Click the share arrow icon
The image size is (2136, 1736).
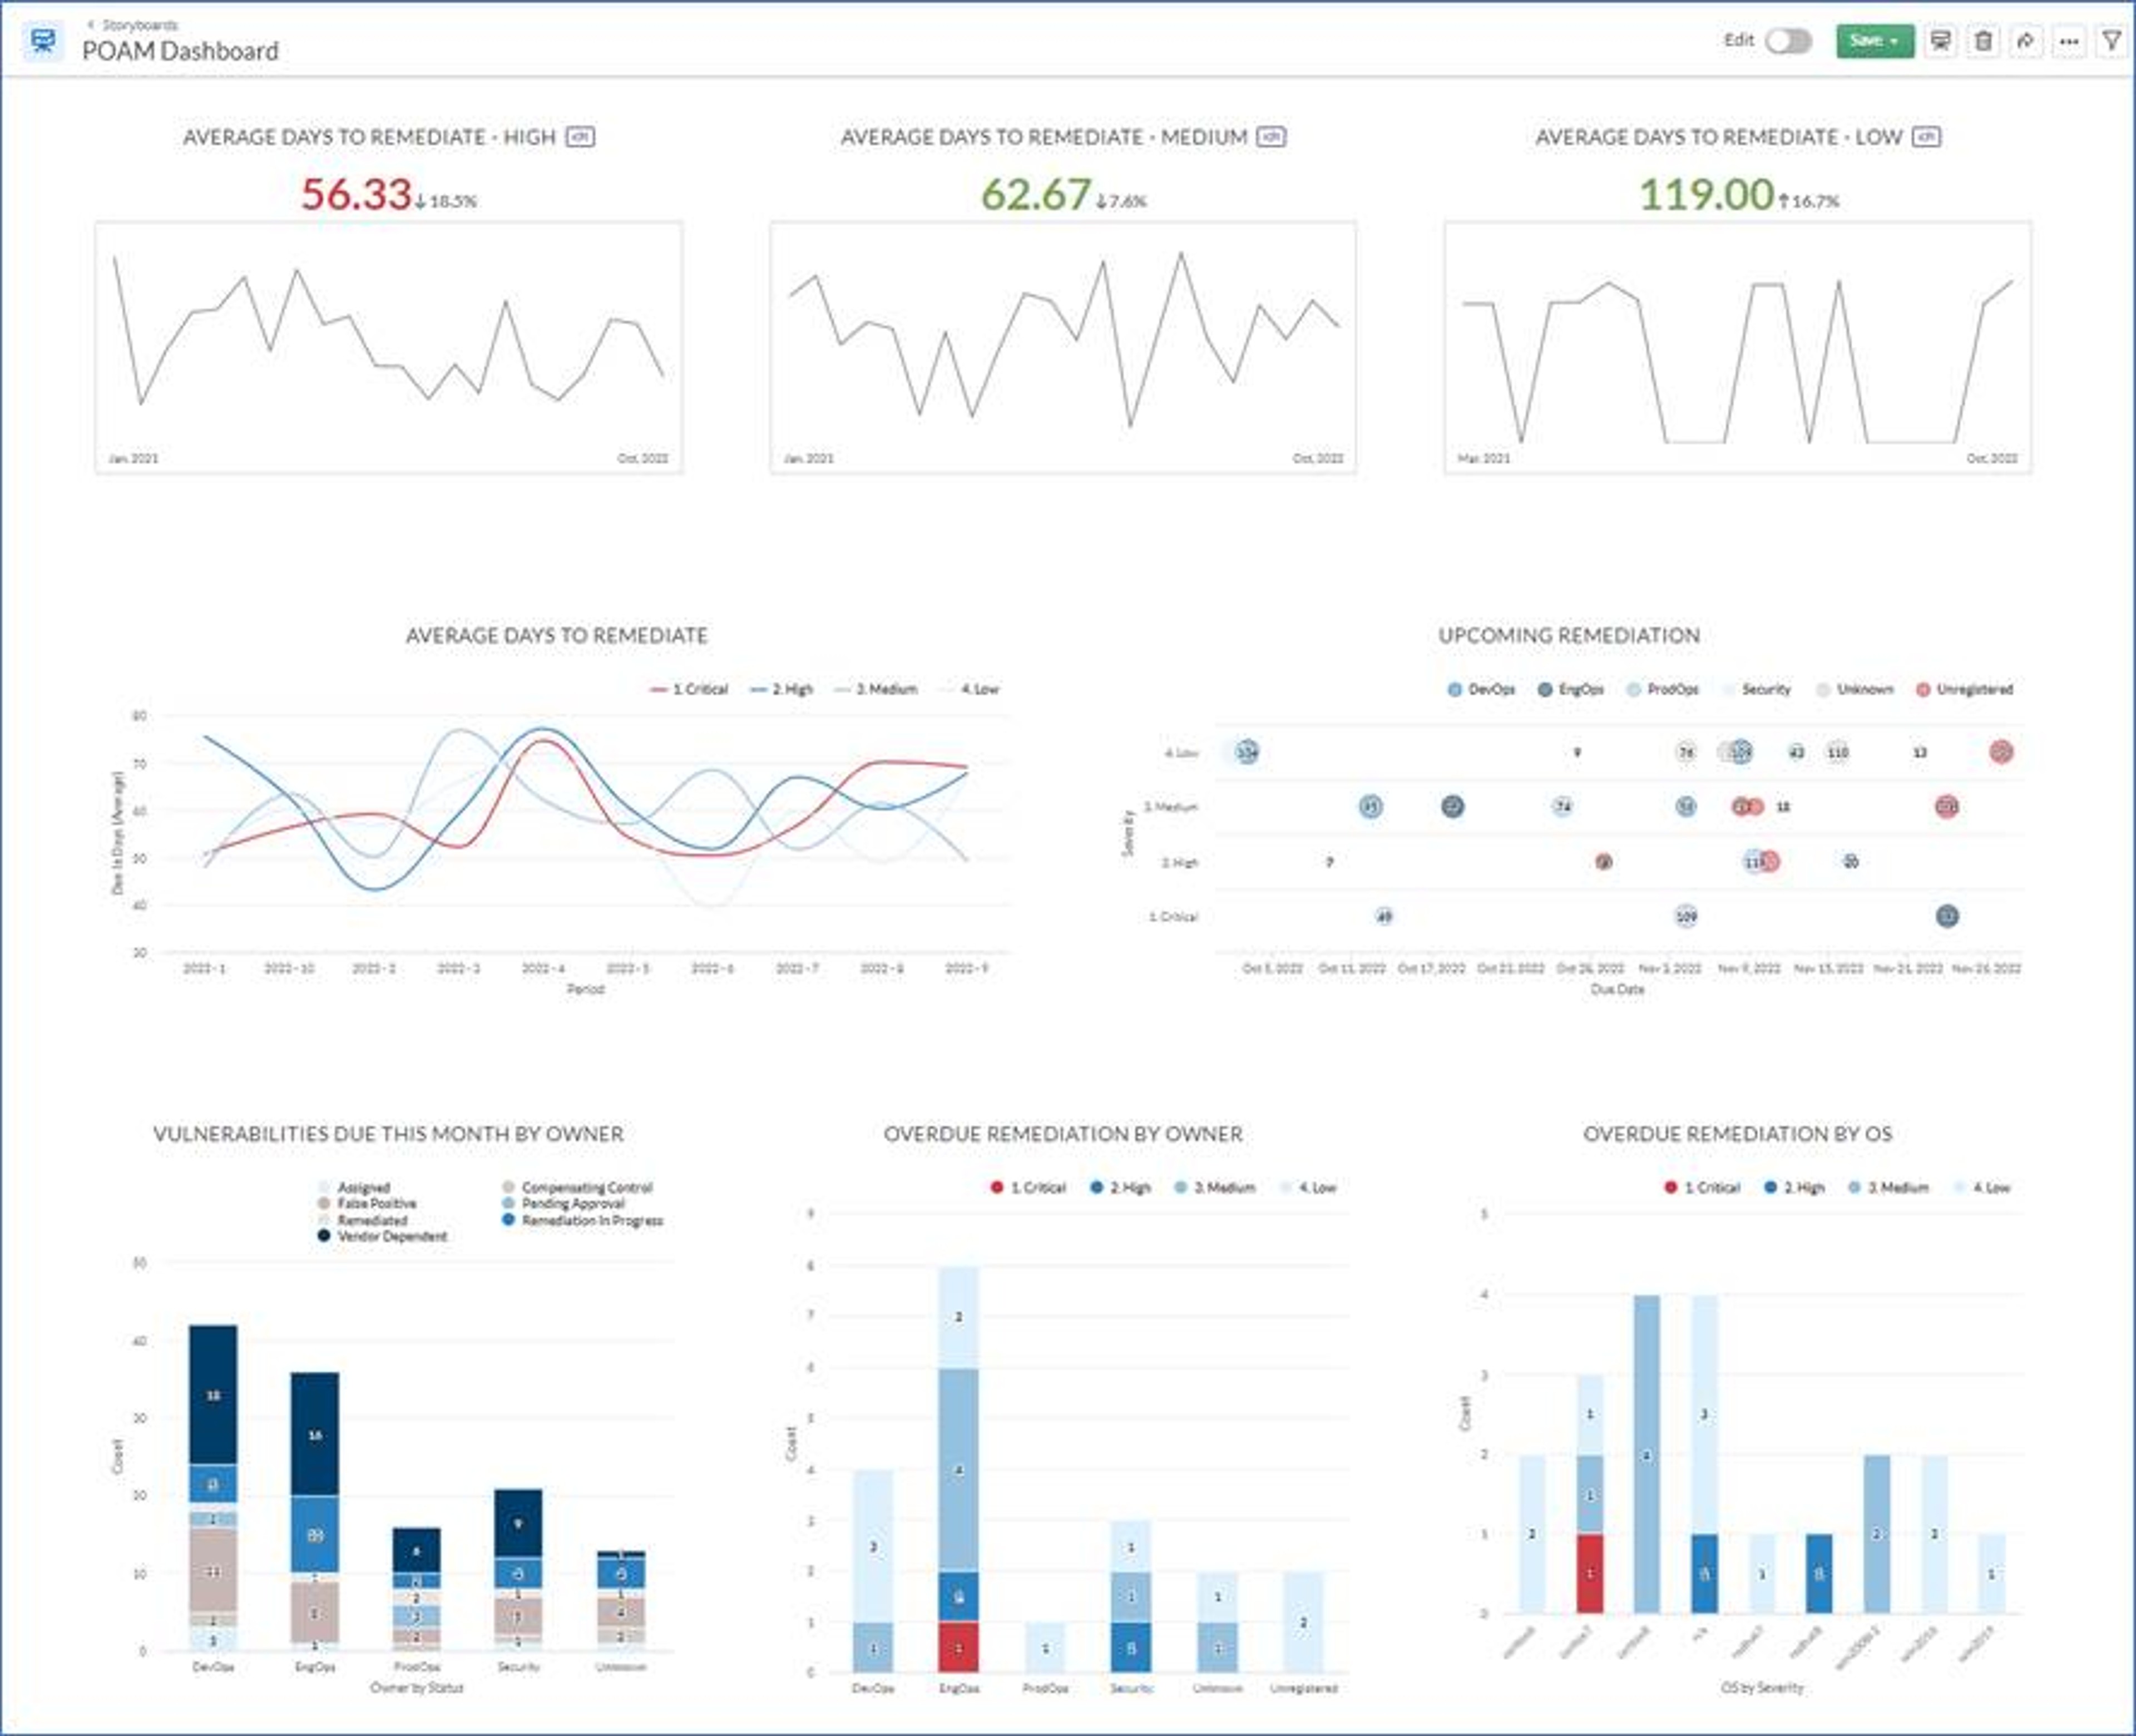pos(2026,41)
